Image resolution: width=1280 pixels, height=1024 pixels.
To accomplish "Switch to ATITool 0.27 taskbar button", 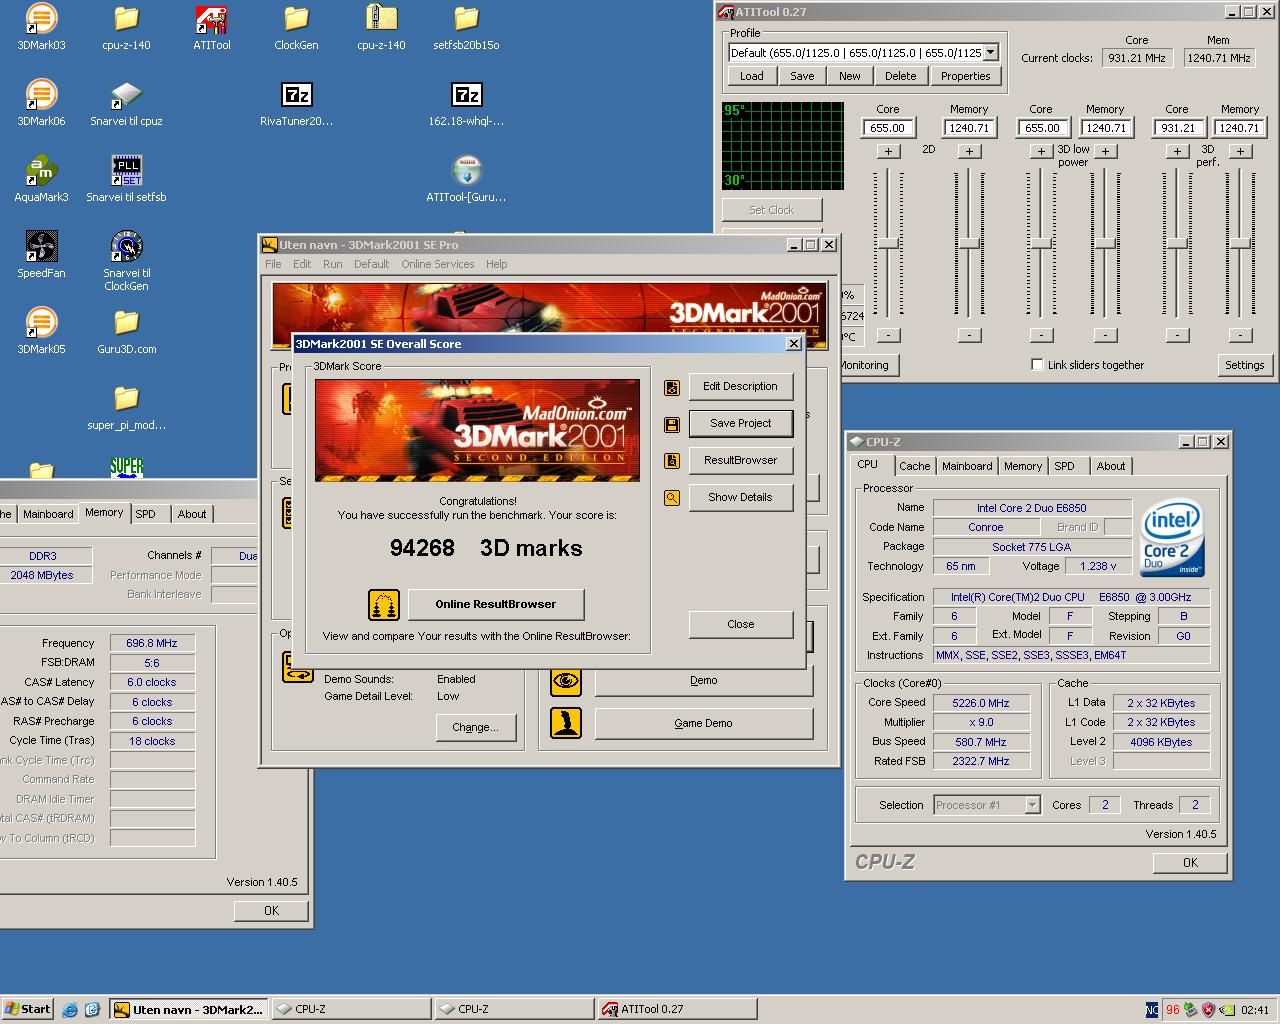I will pos(677,1009).
